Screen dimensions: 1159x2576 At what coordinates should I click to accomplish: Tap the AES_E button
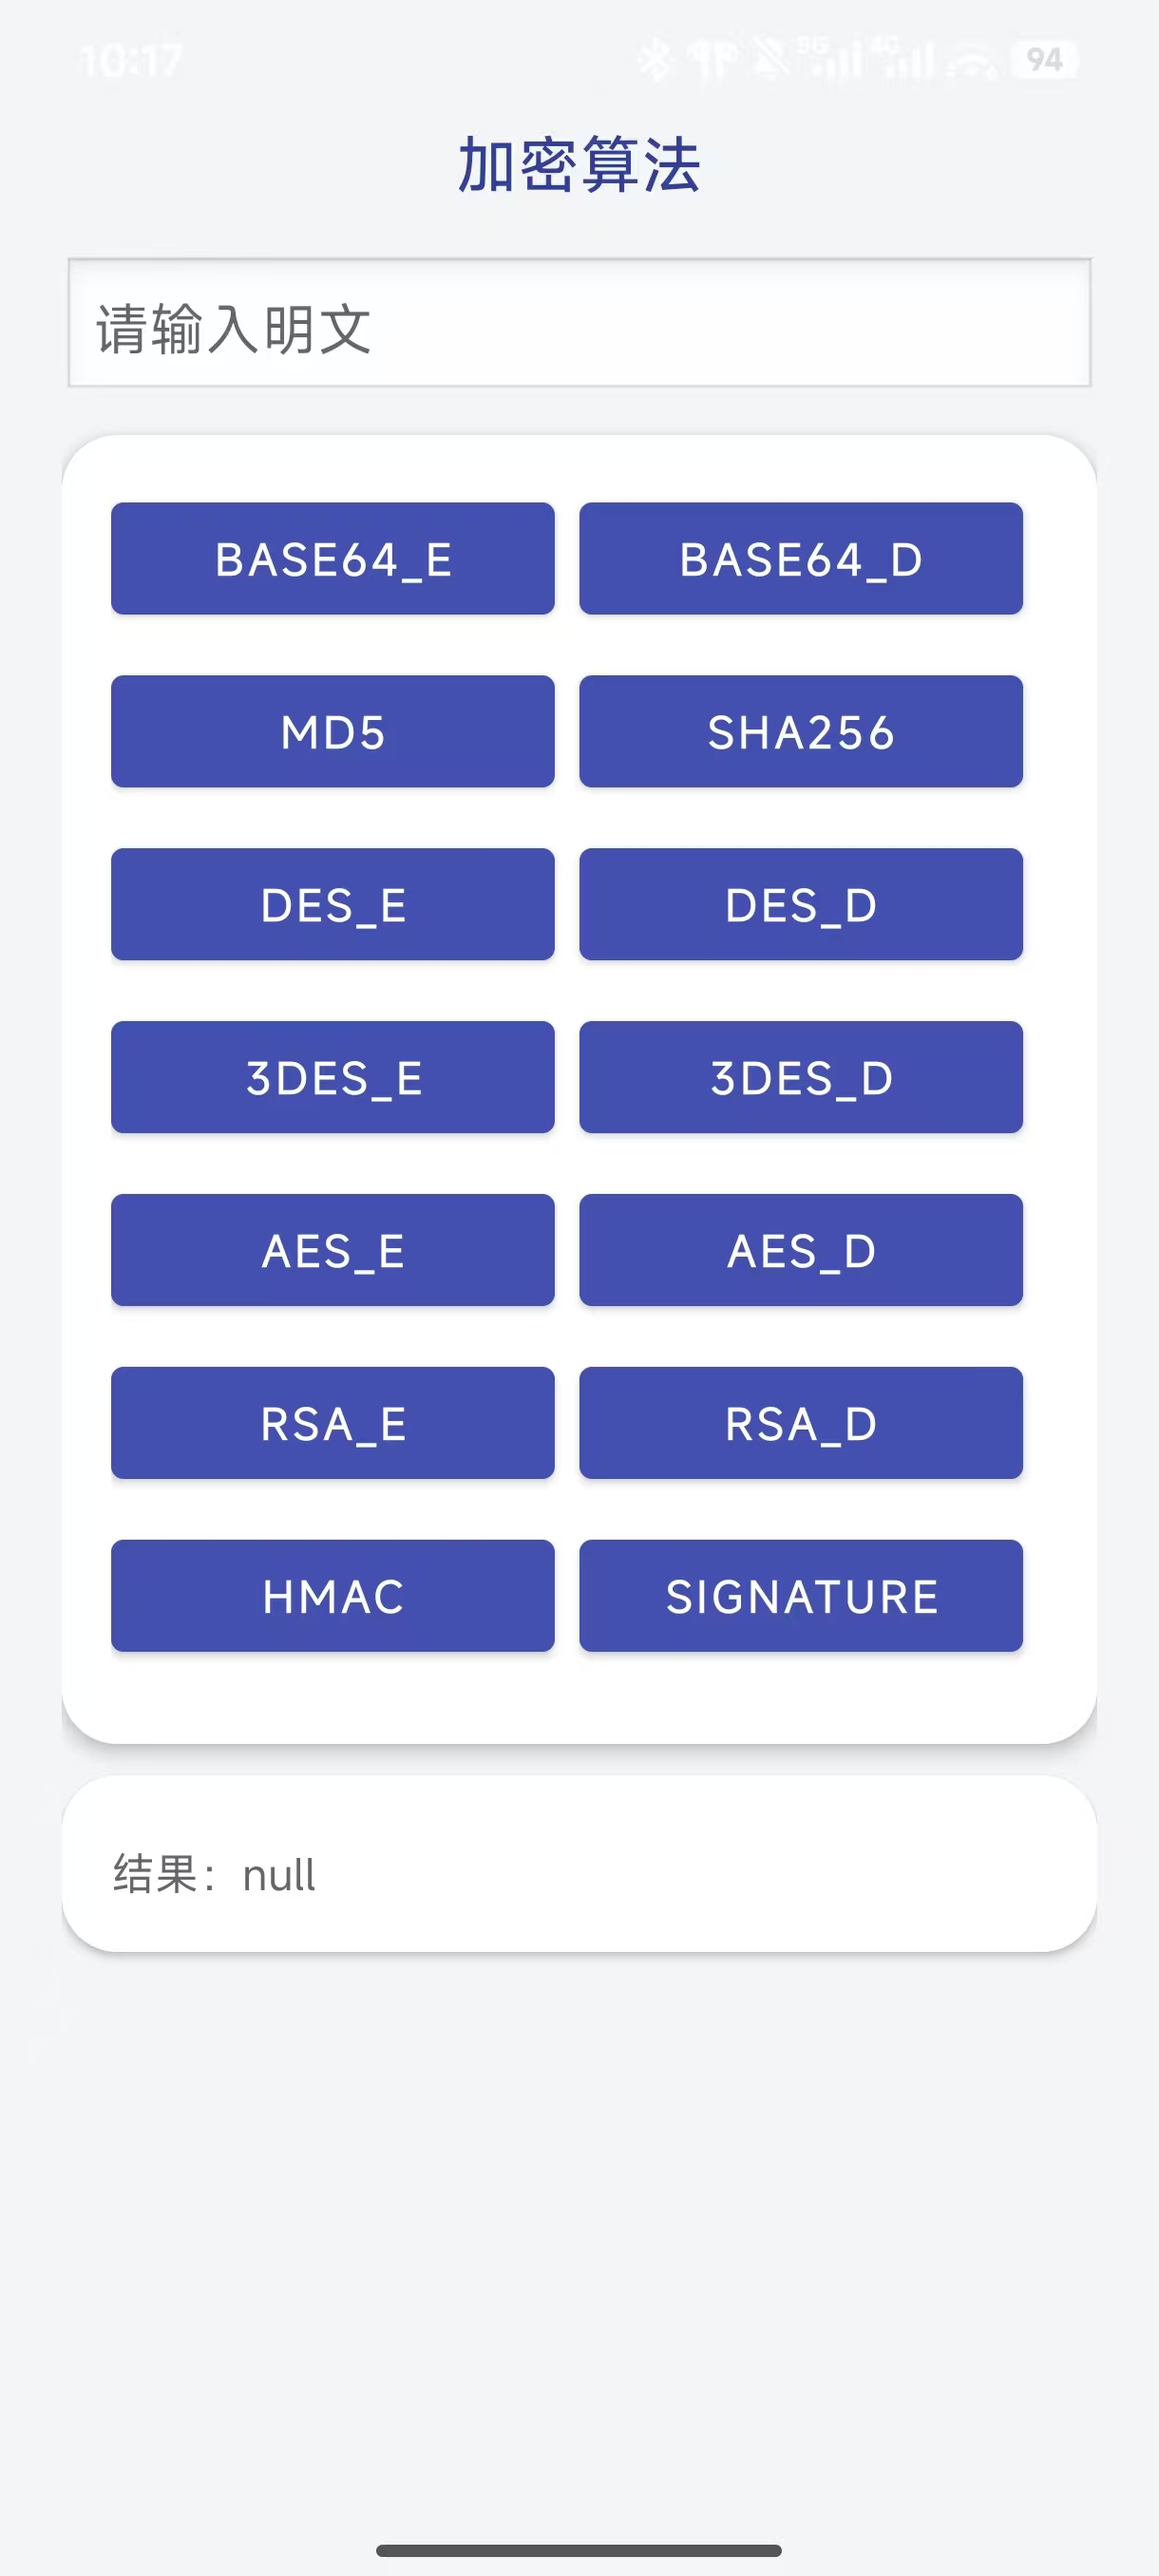coord(332,1250)
